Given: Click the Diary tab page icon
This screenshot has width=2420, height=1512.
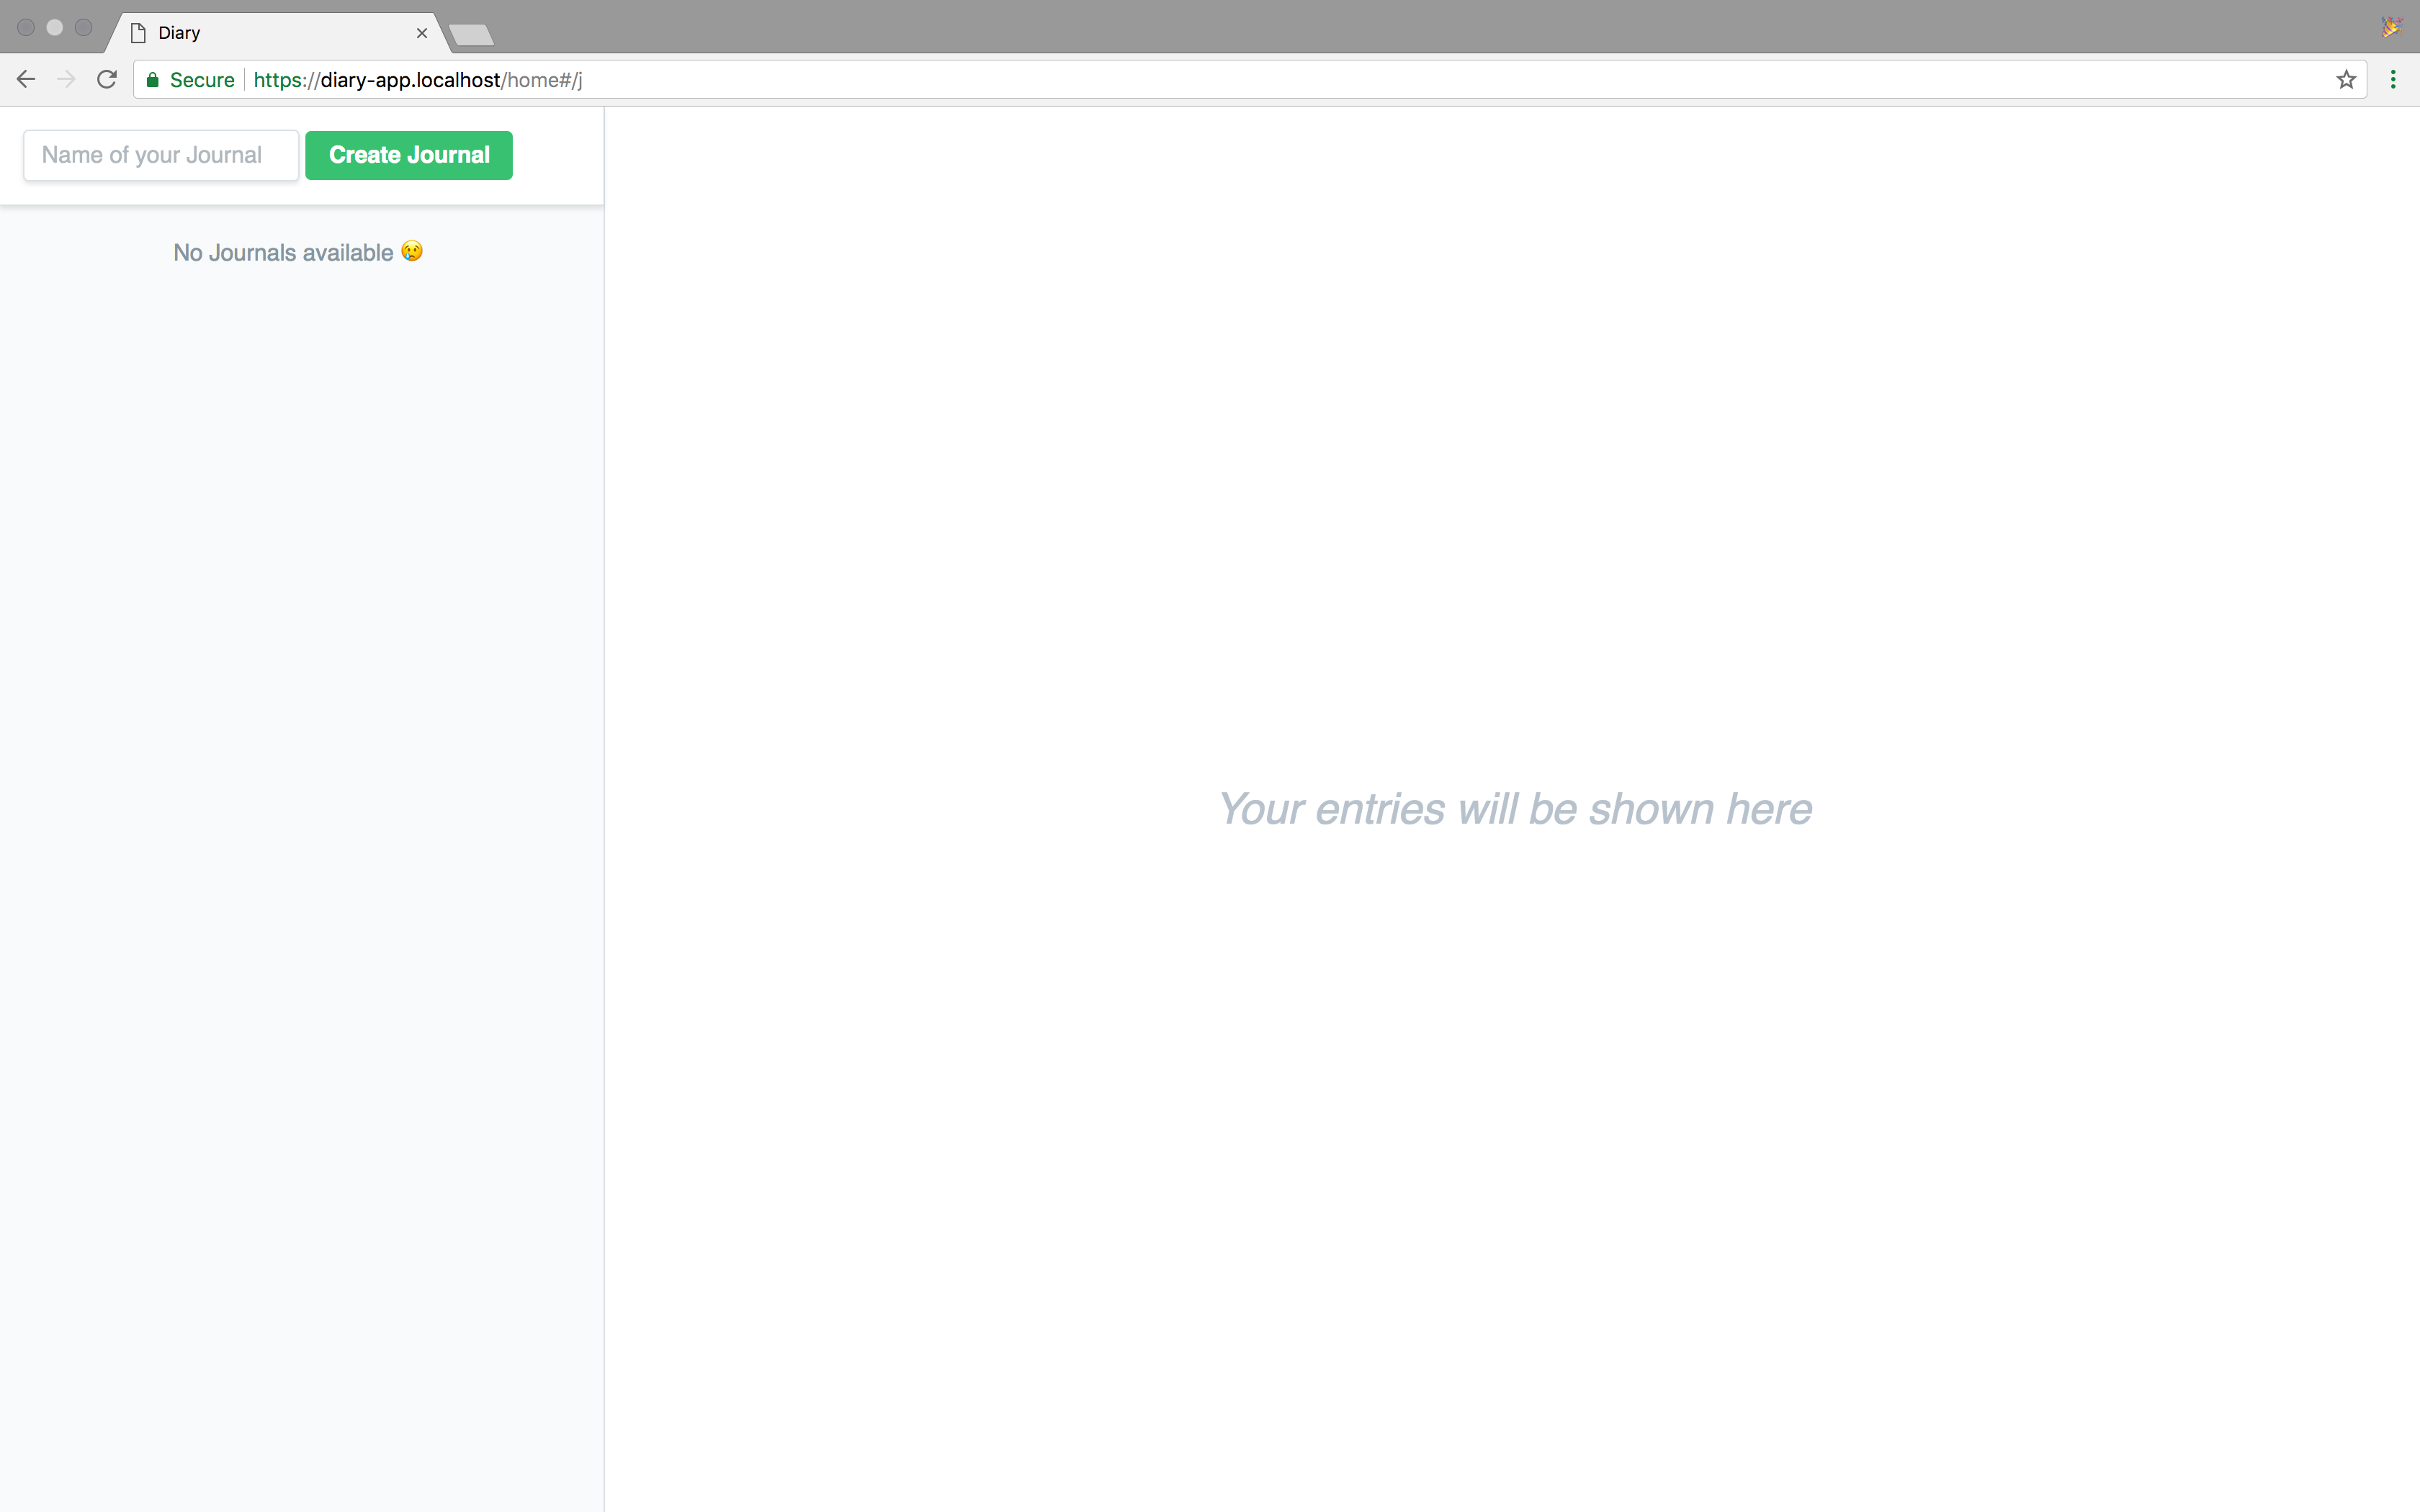Looking at the screenshot, I should pyautogui.click(x=139, y=33).
